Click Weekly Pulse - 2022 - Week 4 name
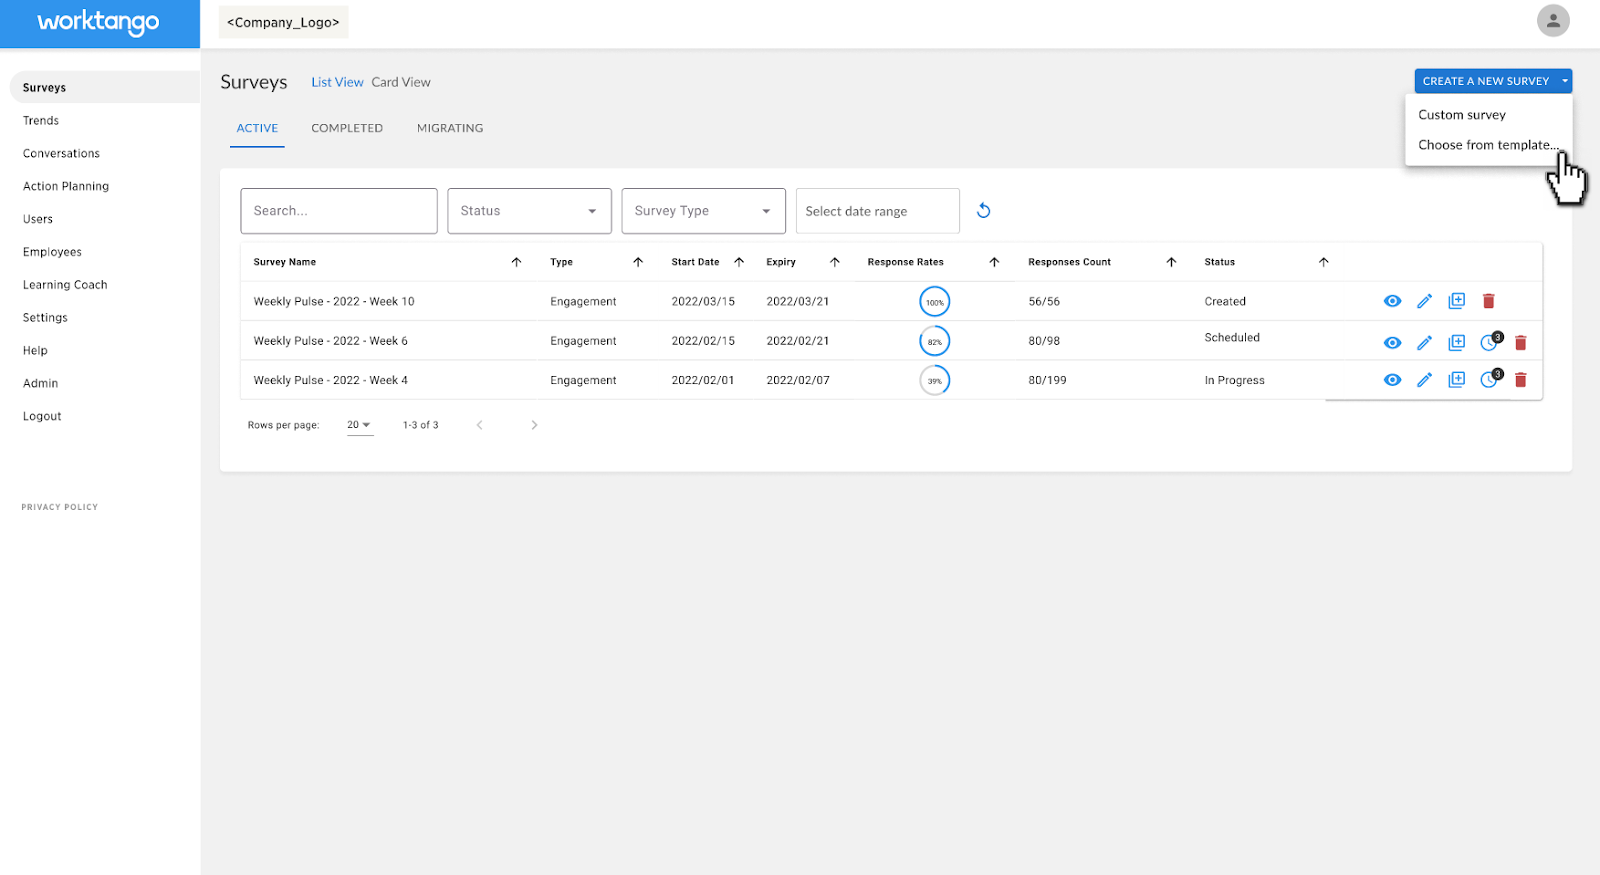Screen dimensions: 1600x875 point(330,380)
